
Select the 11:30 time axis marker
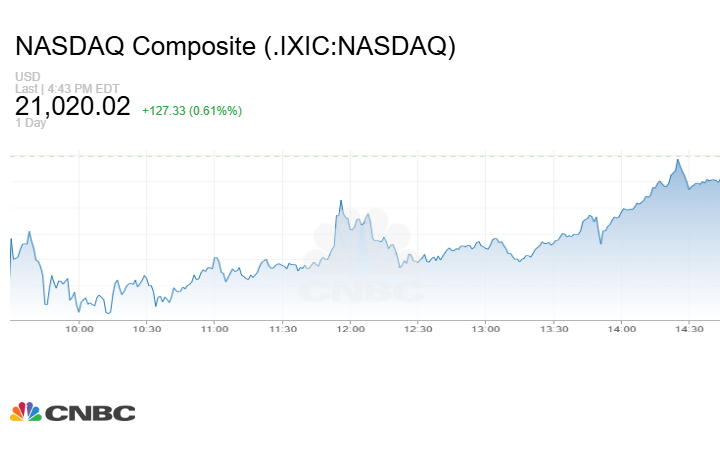[x=283, y=329]
